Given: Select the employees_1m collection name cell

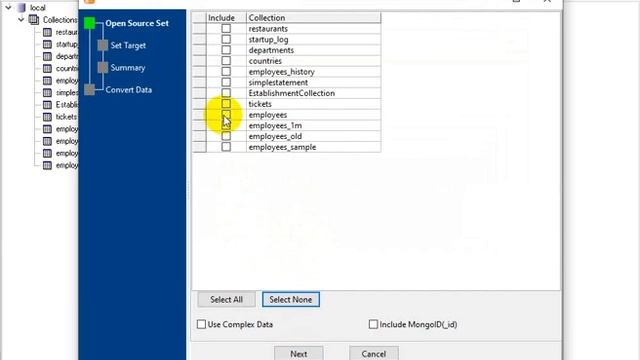Looking at the screenshot, I should (313, 125).
